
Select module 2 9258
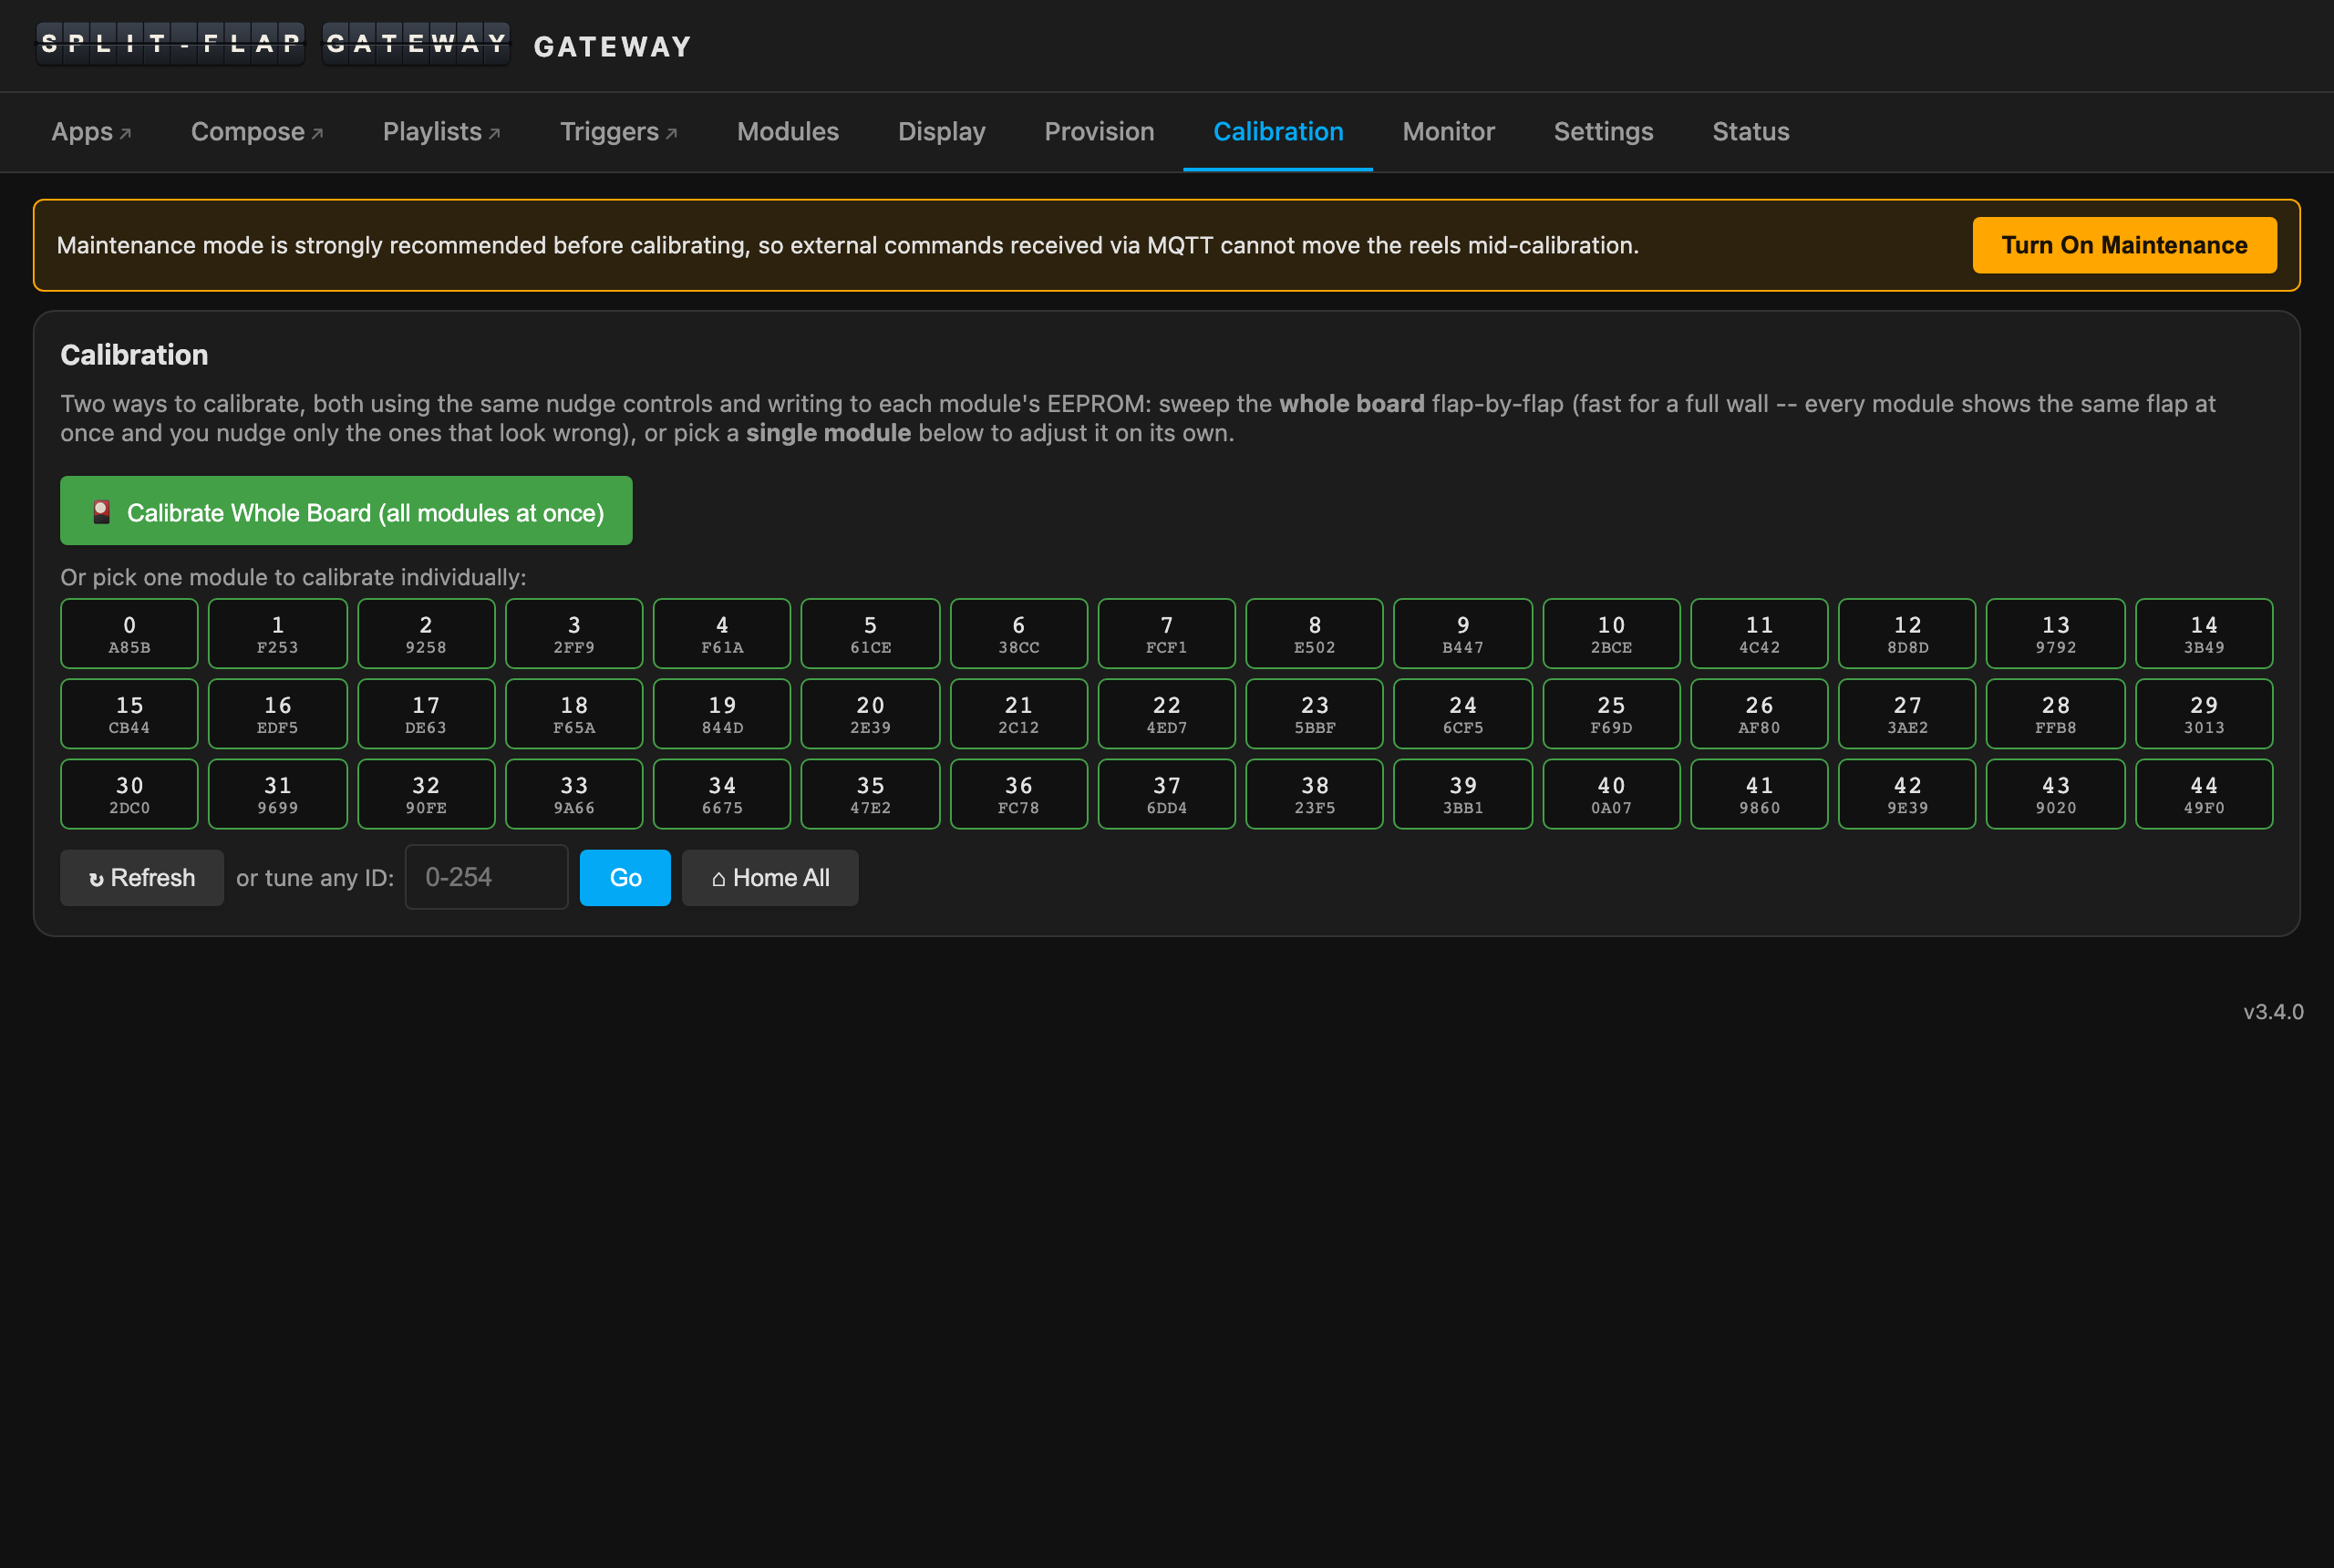pos(426,634)
